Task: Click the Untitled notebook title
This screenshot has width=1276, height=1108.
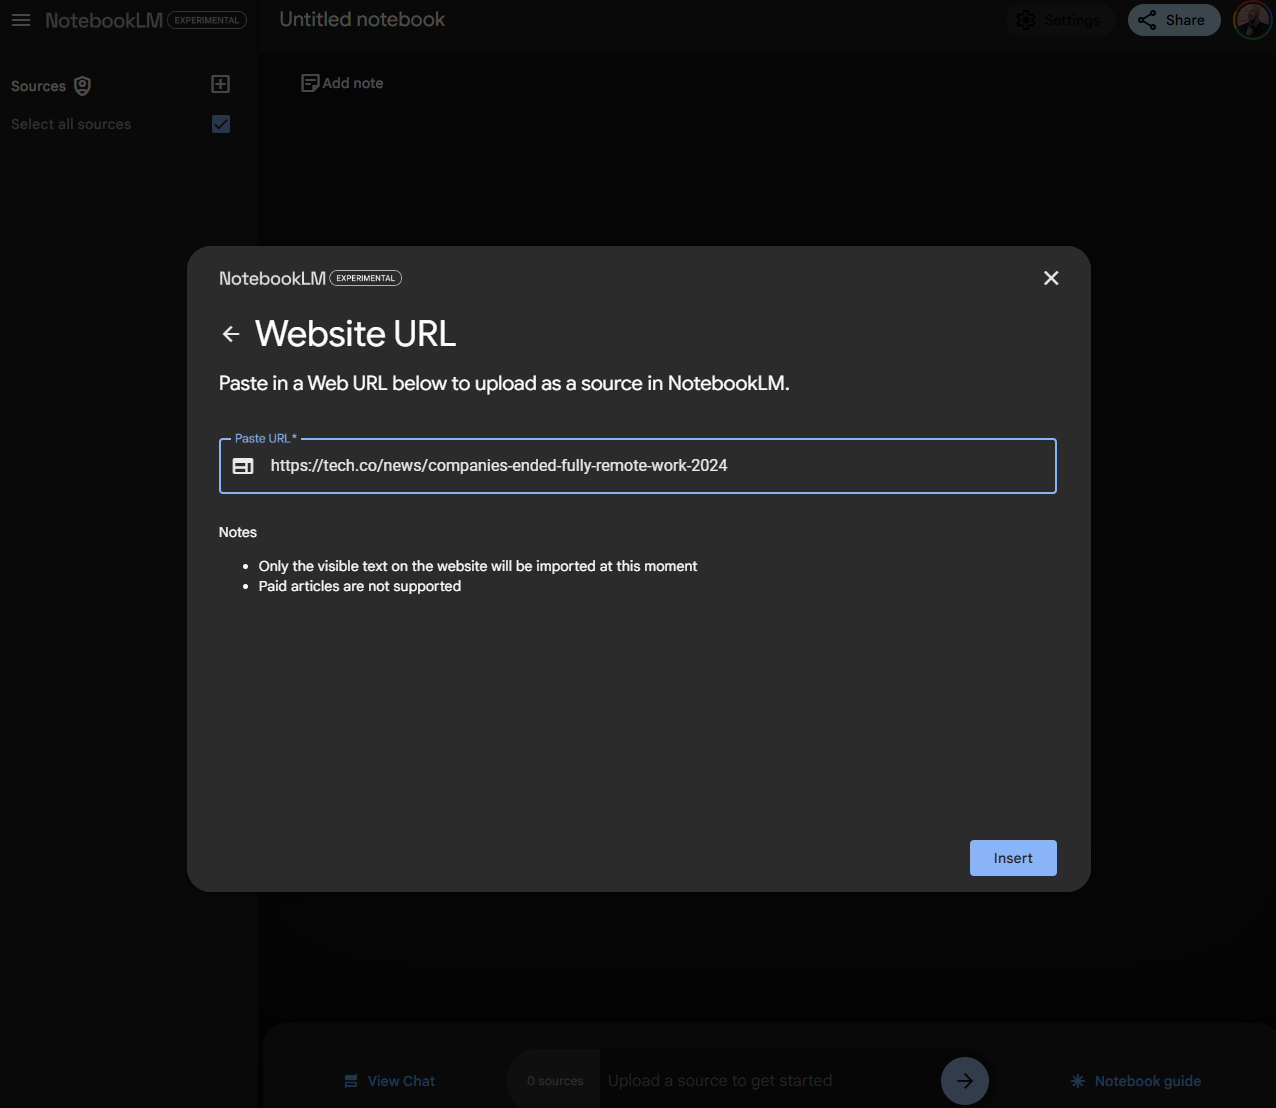Action: [362, 20]
